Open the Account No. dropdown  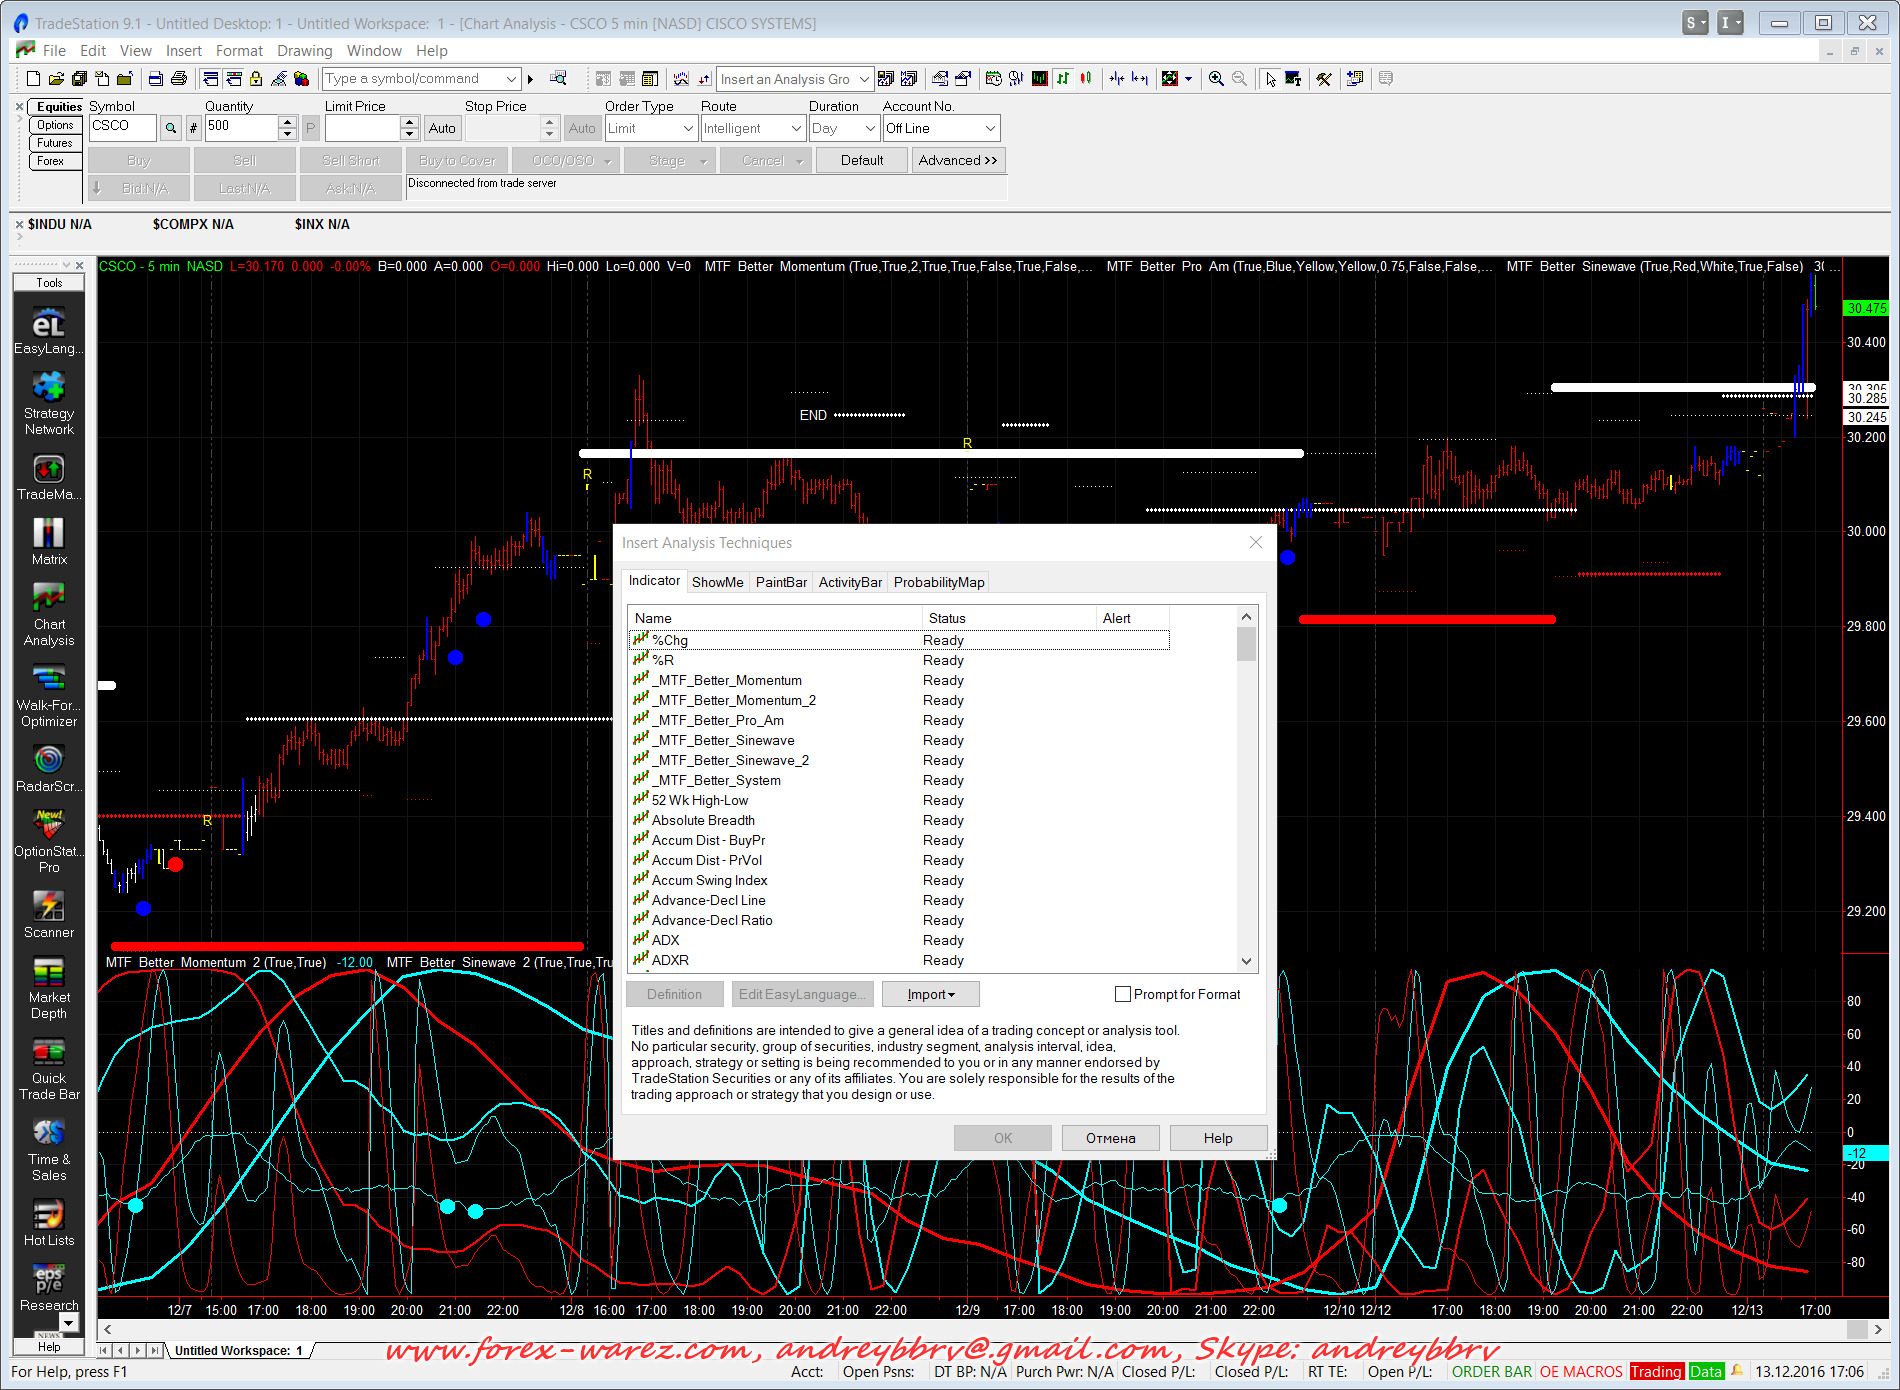[x=990, y=128]
